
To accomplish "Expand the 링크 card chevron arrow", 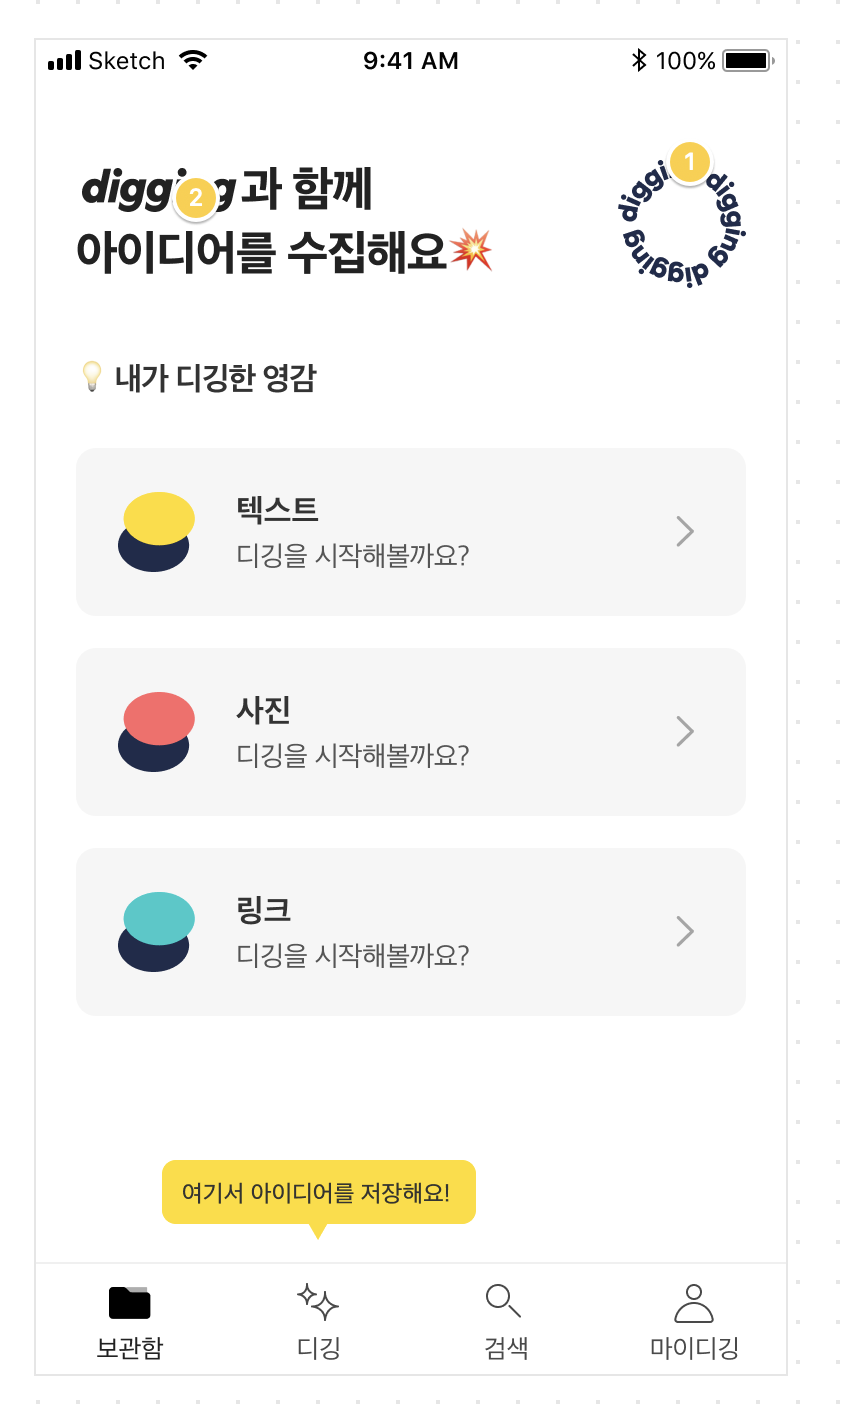I will pos(685,931).
